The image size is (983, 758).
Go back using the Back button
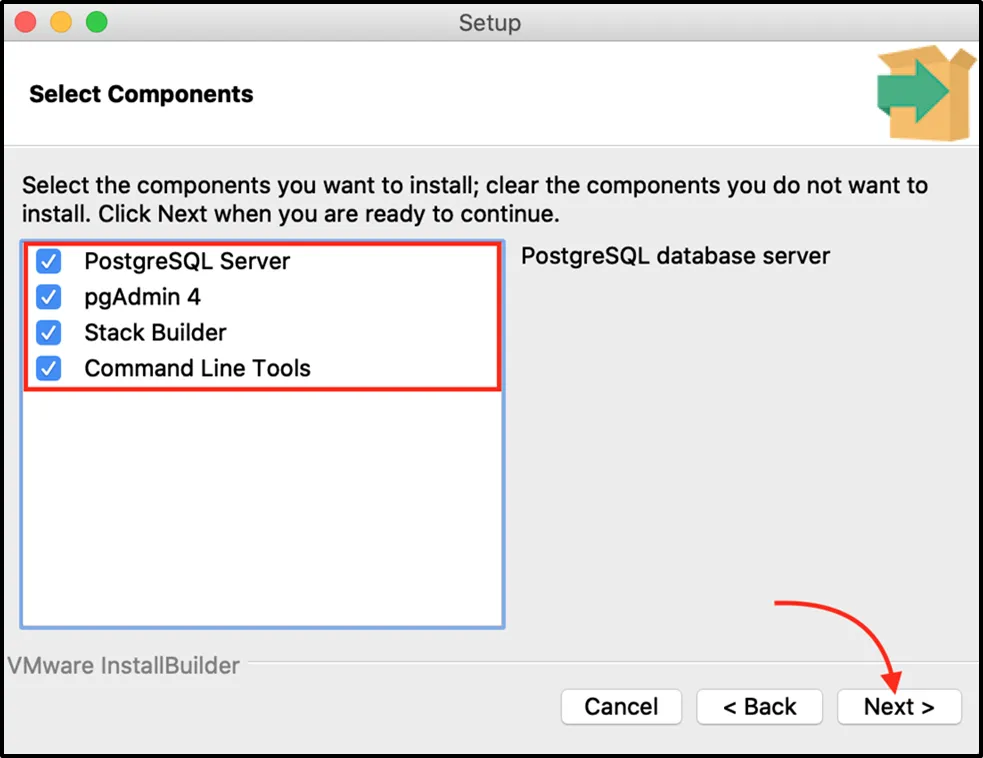pyautogui.click(x=759, y=707)
